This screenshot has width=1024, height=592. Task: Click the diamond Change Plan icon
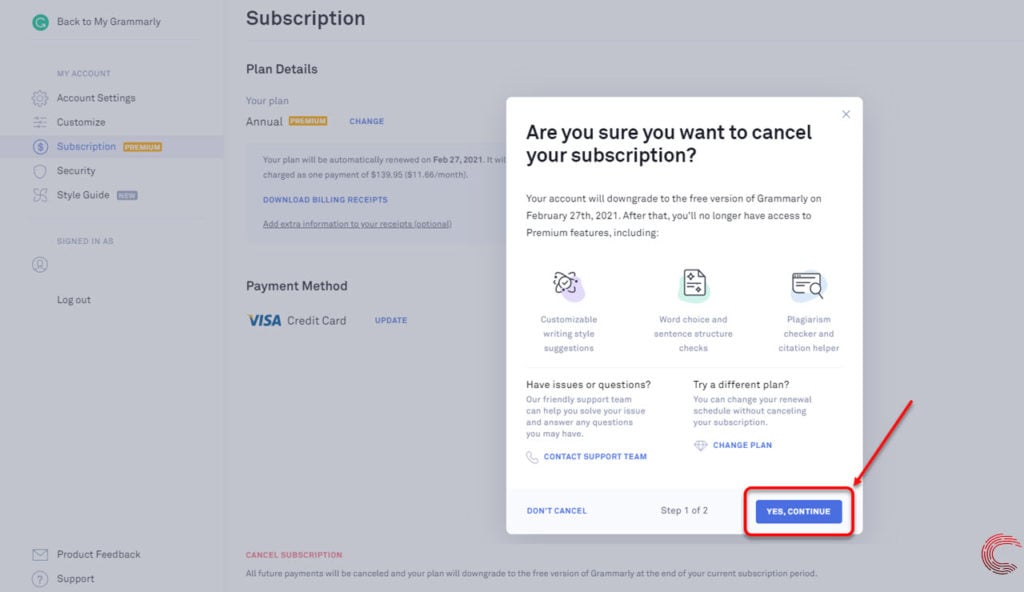(x=700, y=445)
